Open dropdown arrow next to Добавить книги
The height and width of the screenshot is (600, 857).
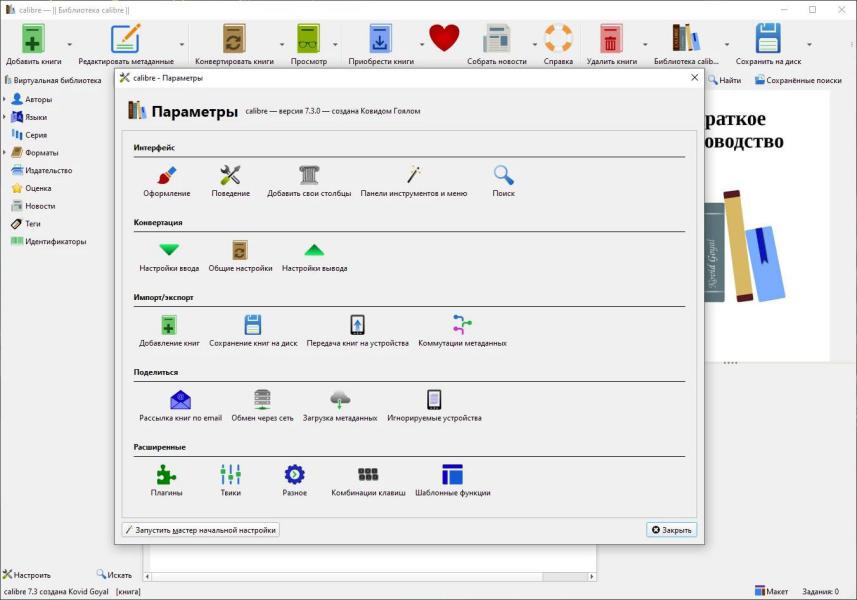pyautogui.click(x=69, y=44)
